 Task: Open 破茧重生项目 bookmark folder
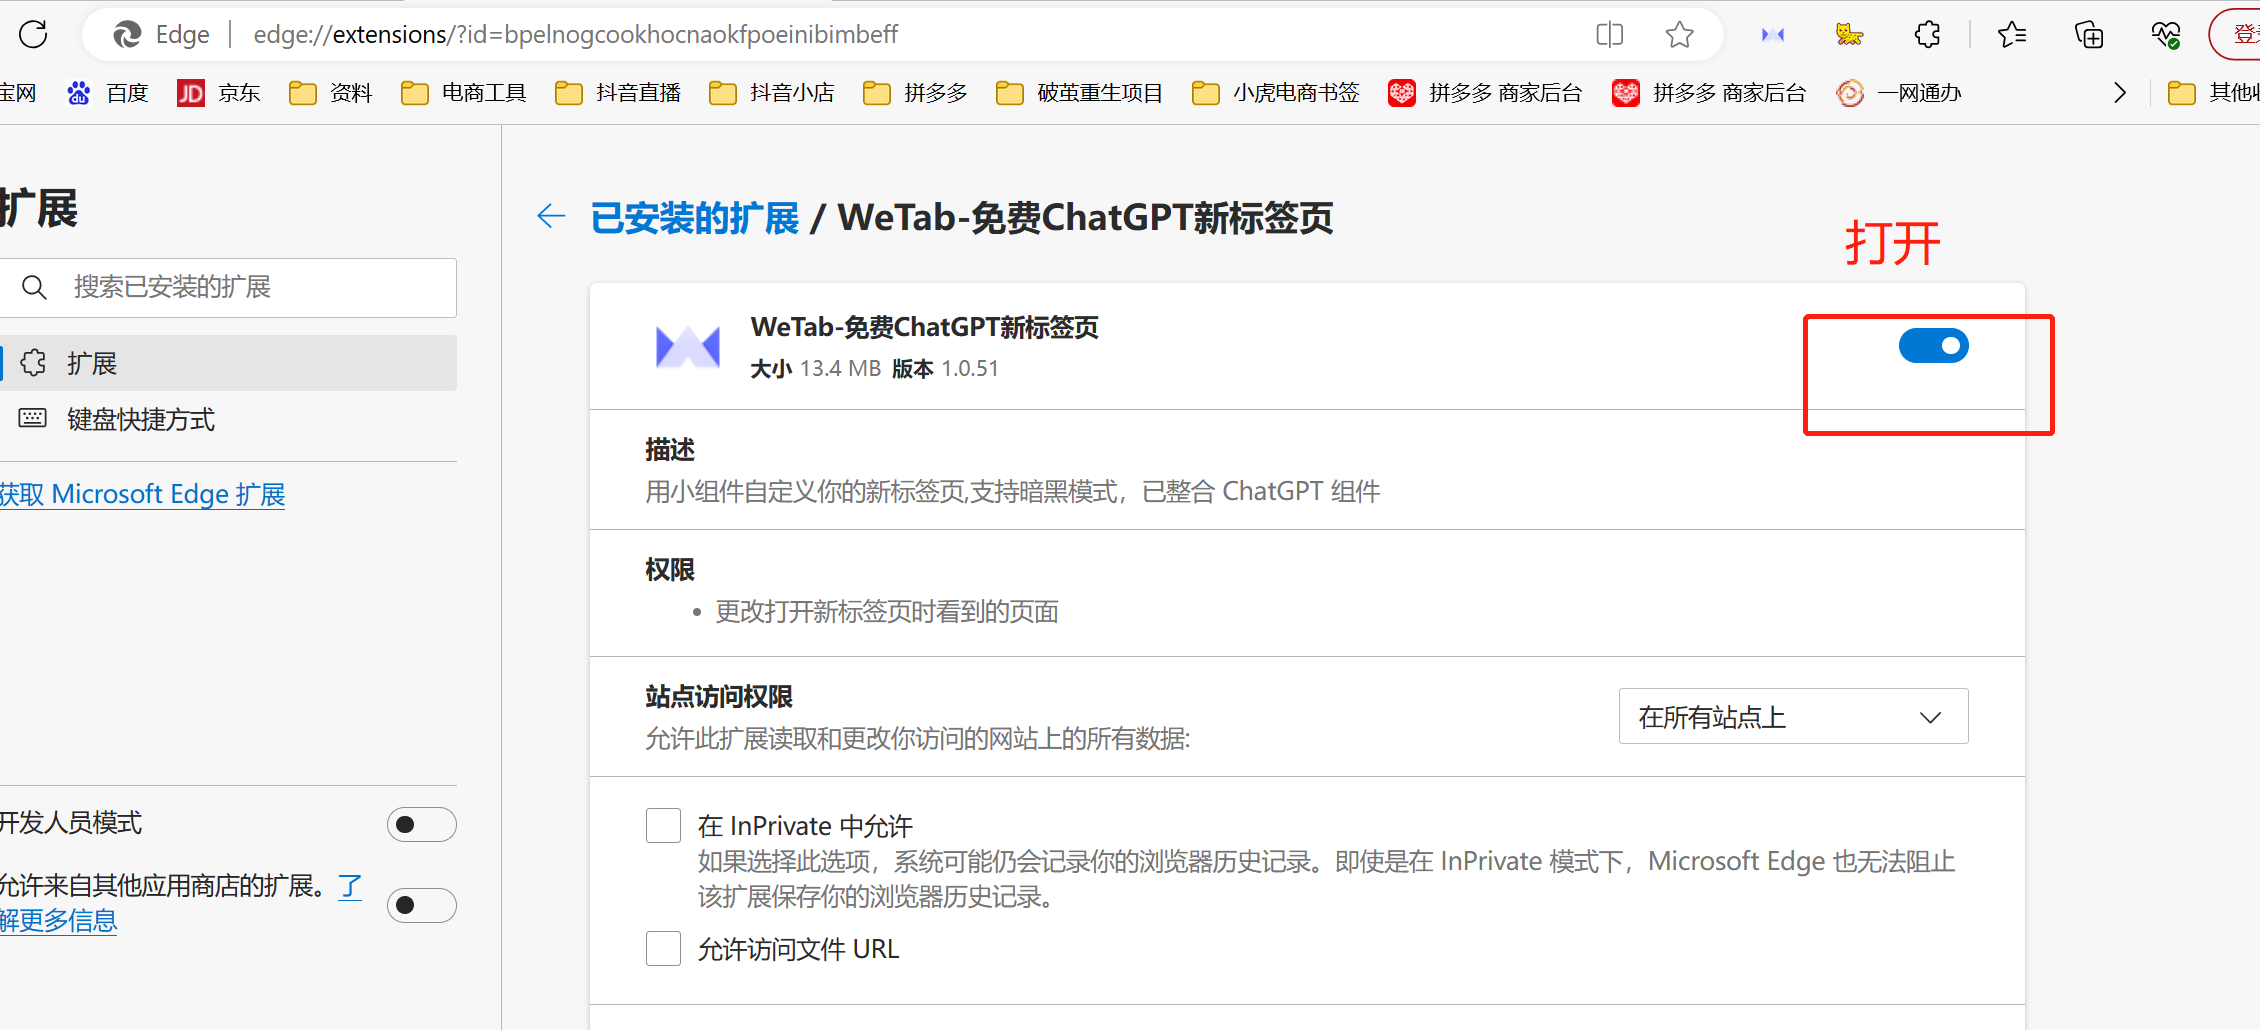coord(1079,93)
